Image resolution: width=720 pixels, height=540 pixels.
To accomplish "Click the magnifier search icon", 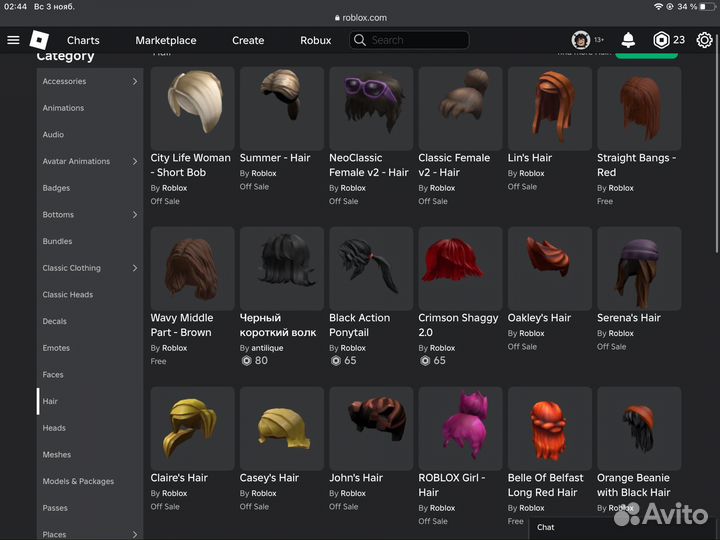I will tap(360, 40).
